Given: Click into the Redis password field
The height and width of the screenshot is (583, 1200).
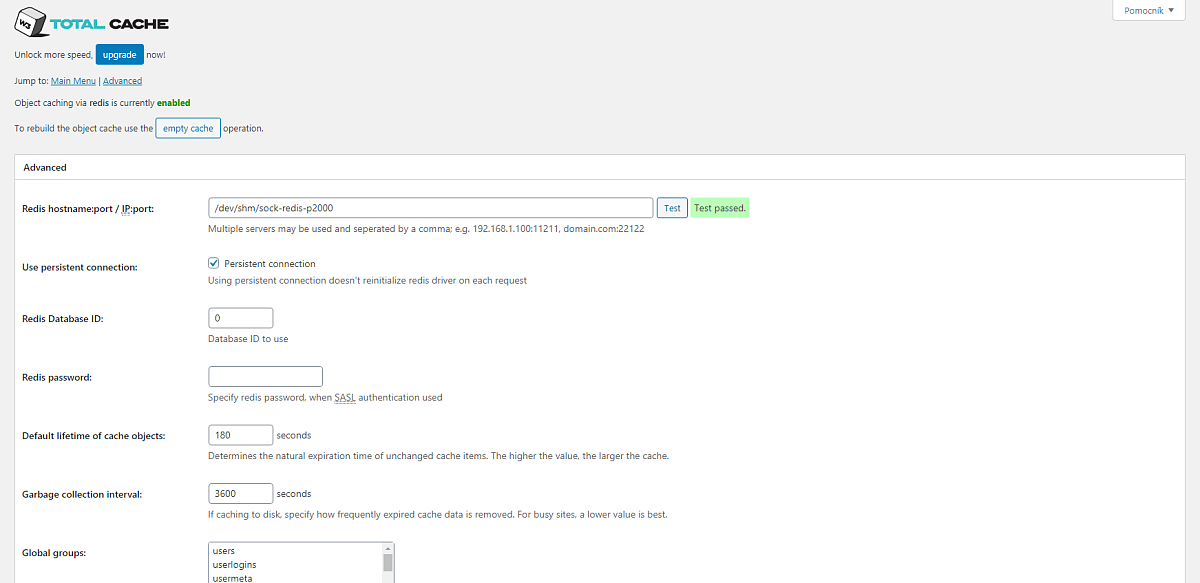Looking at the screenshot, I should [x=265, y=377].
